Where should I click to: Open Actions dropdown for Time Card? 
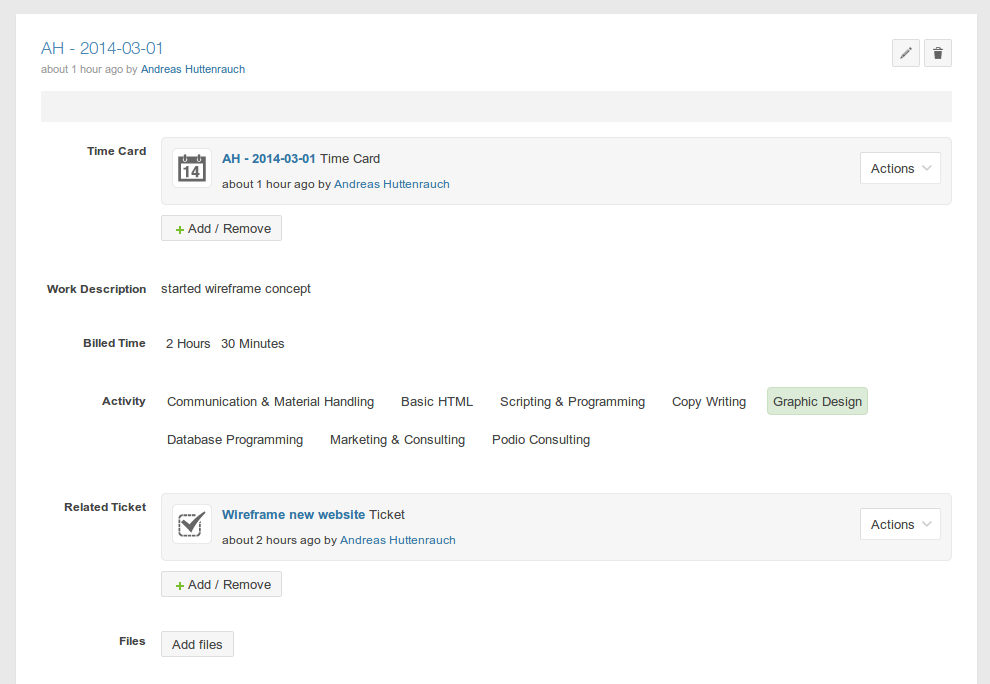tap(900, 169)
